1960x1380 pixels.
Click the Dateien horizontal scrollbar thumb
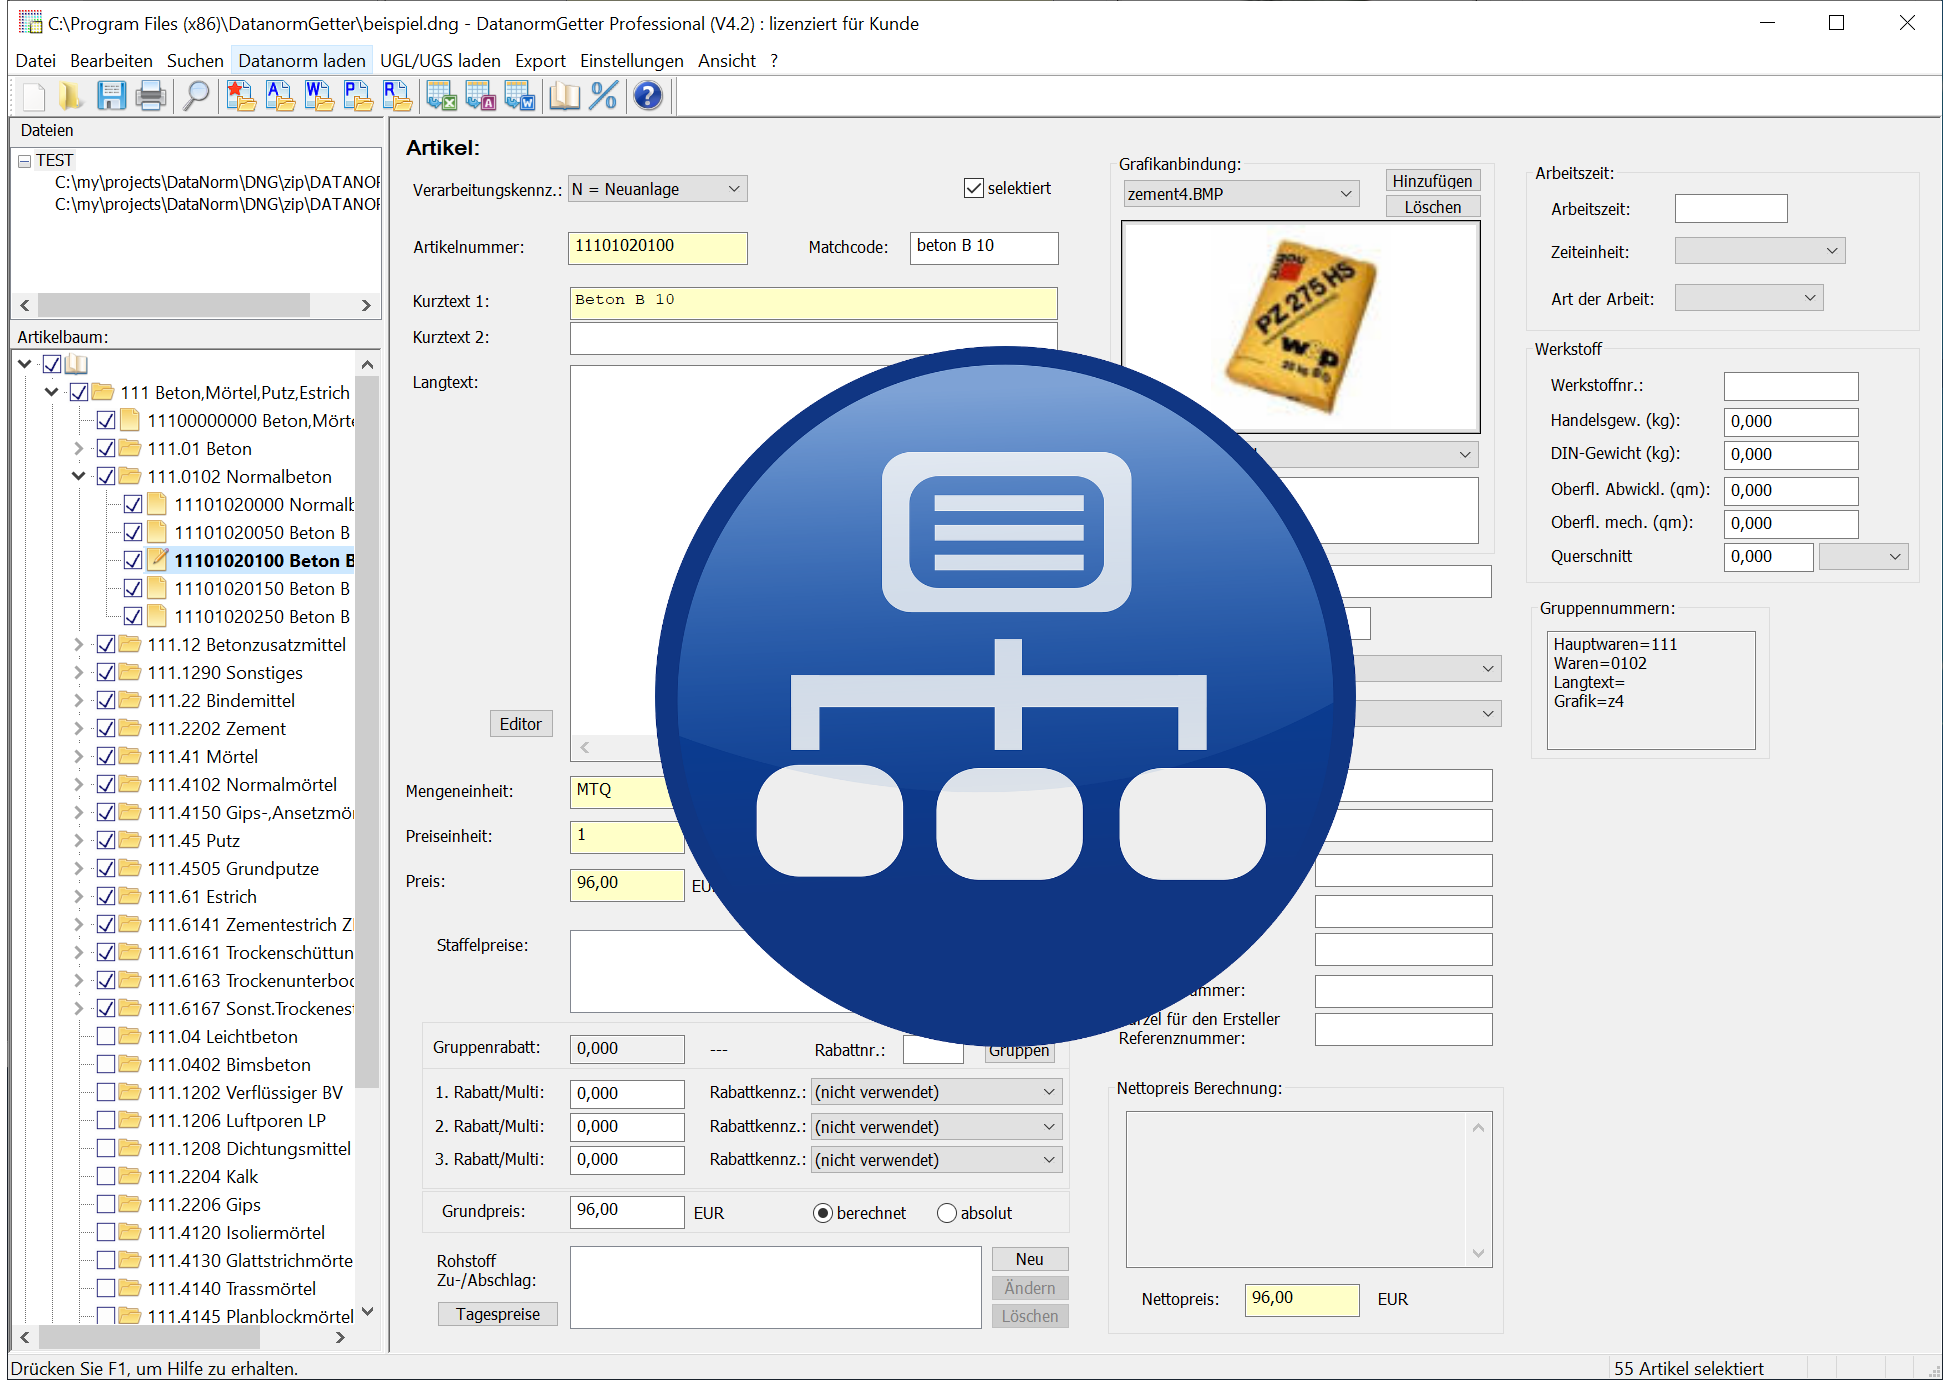point(174,305)
